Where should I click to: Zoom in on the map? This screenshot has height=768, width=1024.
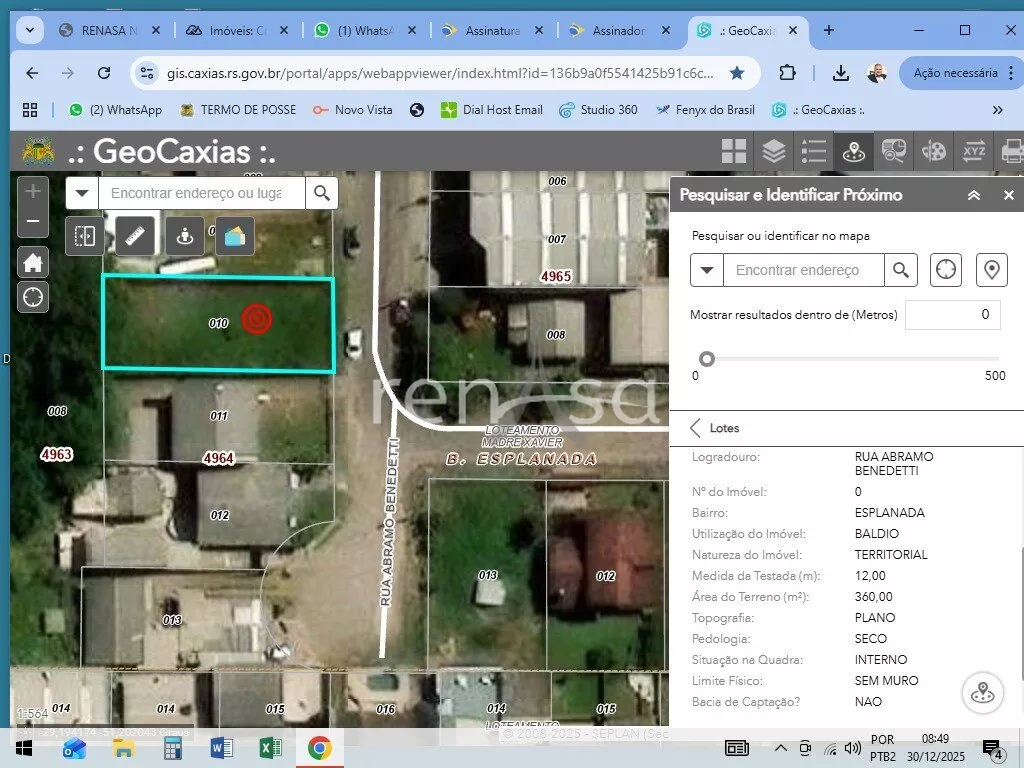(33, 190)
